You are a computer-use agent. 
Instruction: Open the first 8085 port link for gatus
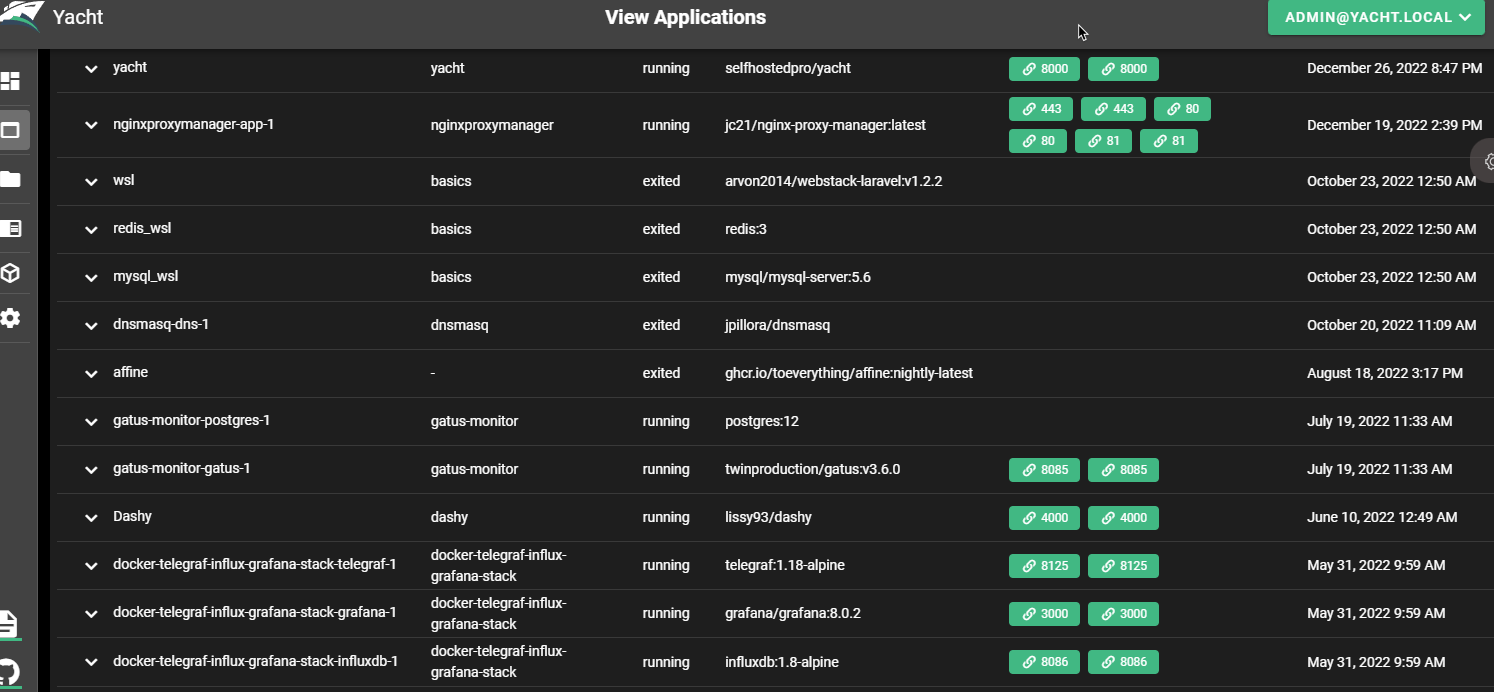click(x=1044, y=470)
